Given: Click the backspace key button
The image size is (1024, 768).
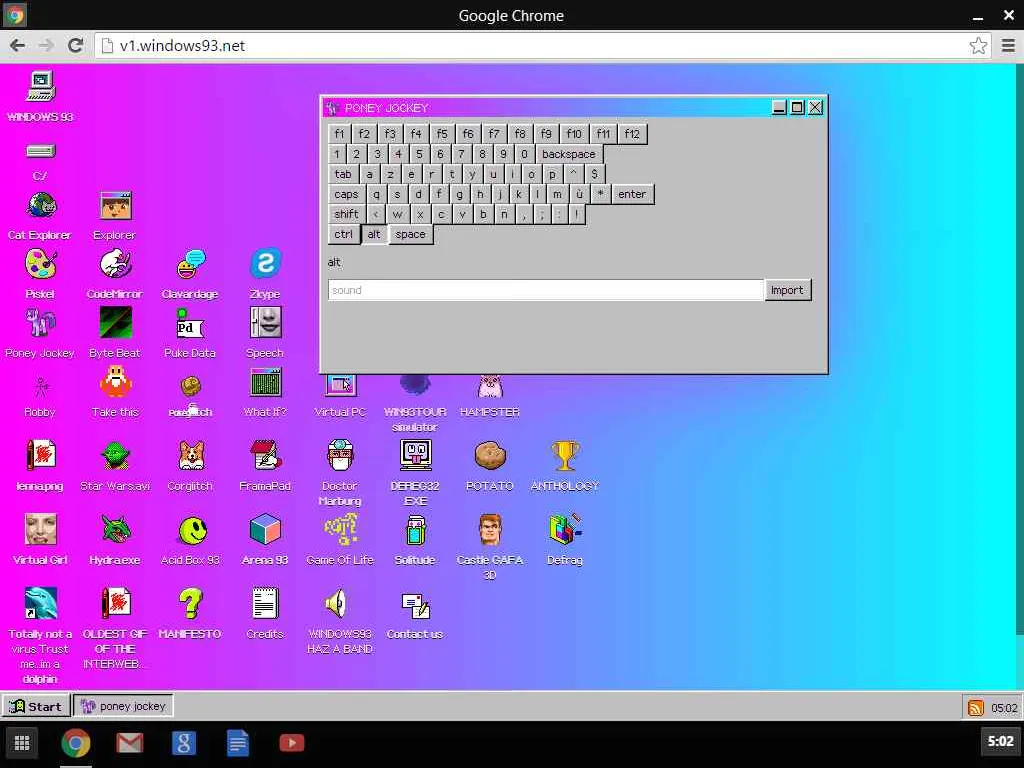Looking at the screenshot, I should coord(569,154).
